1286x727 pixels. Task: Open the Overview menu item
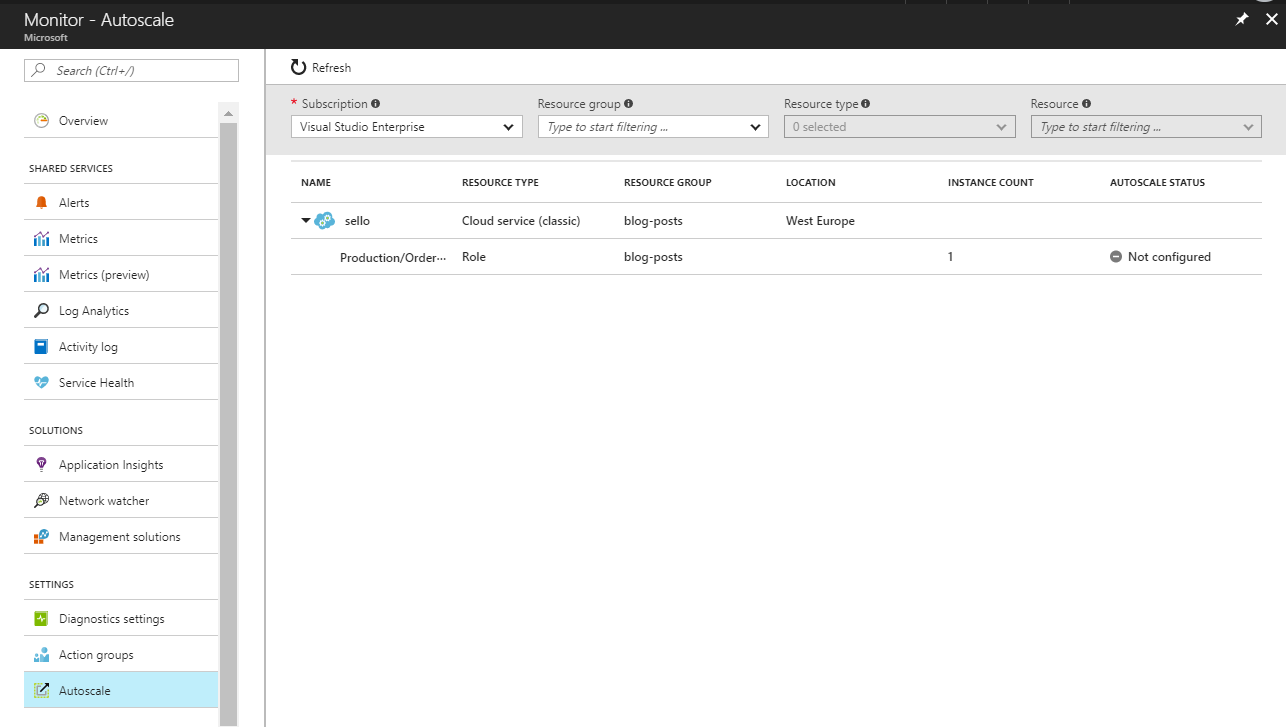(120, 121)
